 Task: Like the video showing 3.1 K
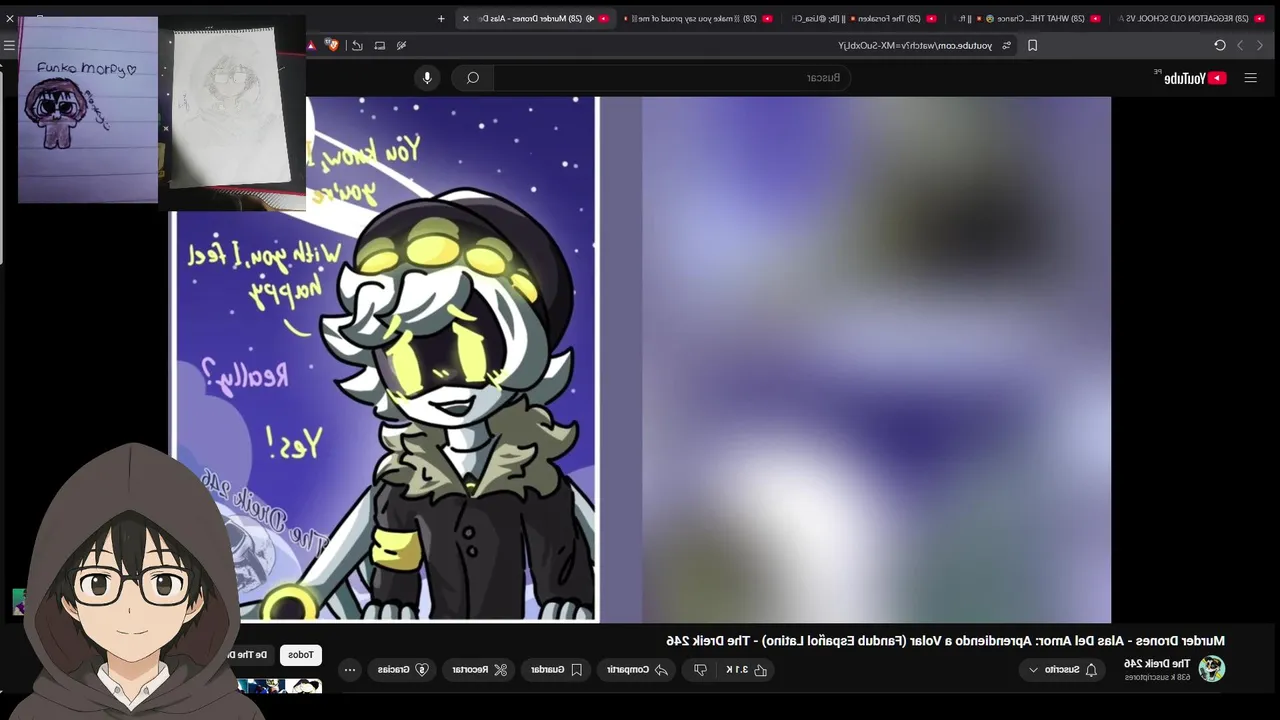747,670
